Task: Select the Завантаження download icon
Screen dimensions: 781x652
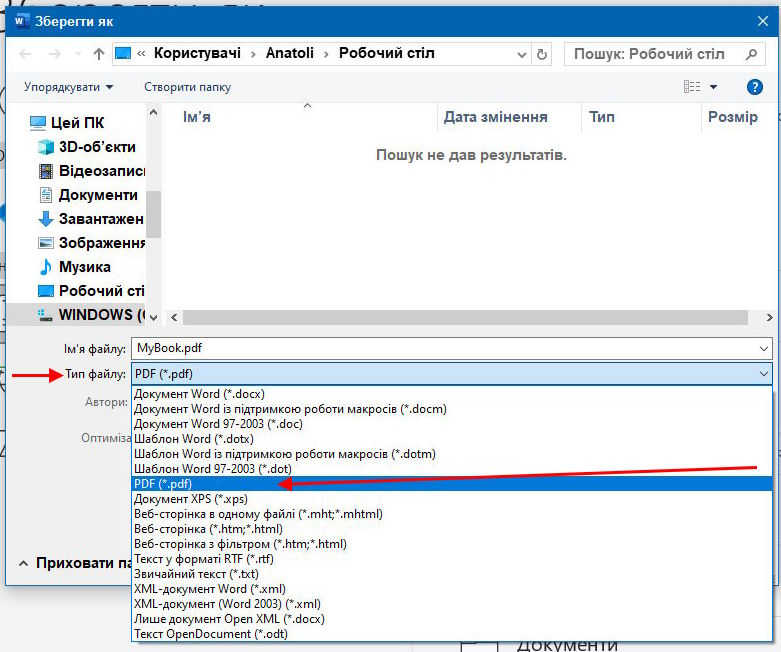Action: point(46,219)
